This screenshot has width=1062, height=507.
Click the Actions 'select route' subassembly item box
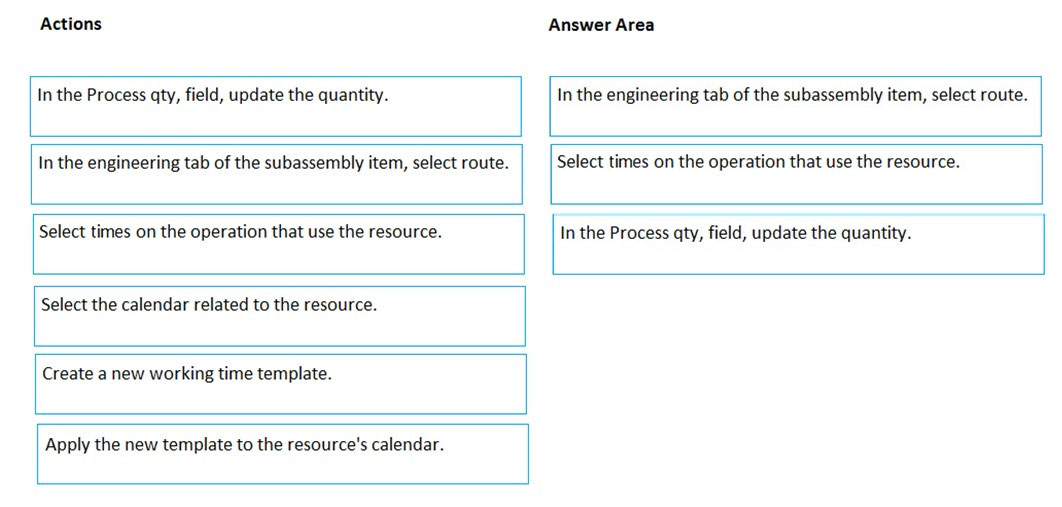click(276, 174)
